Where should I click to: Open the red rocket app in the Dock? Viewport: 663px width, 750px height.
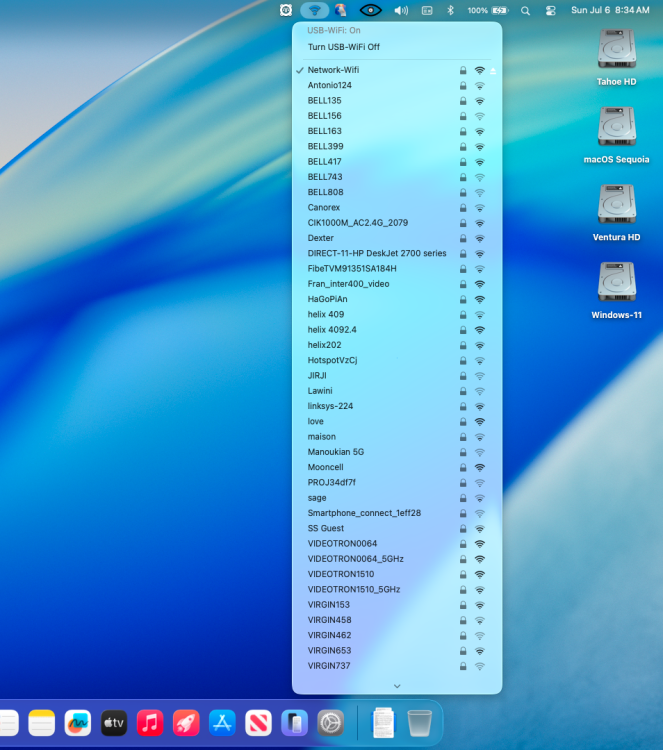[186, 723]
